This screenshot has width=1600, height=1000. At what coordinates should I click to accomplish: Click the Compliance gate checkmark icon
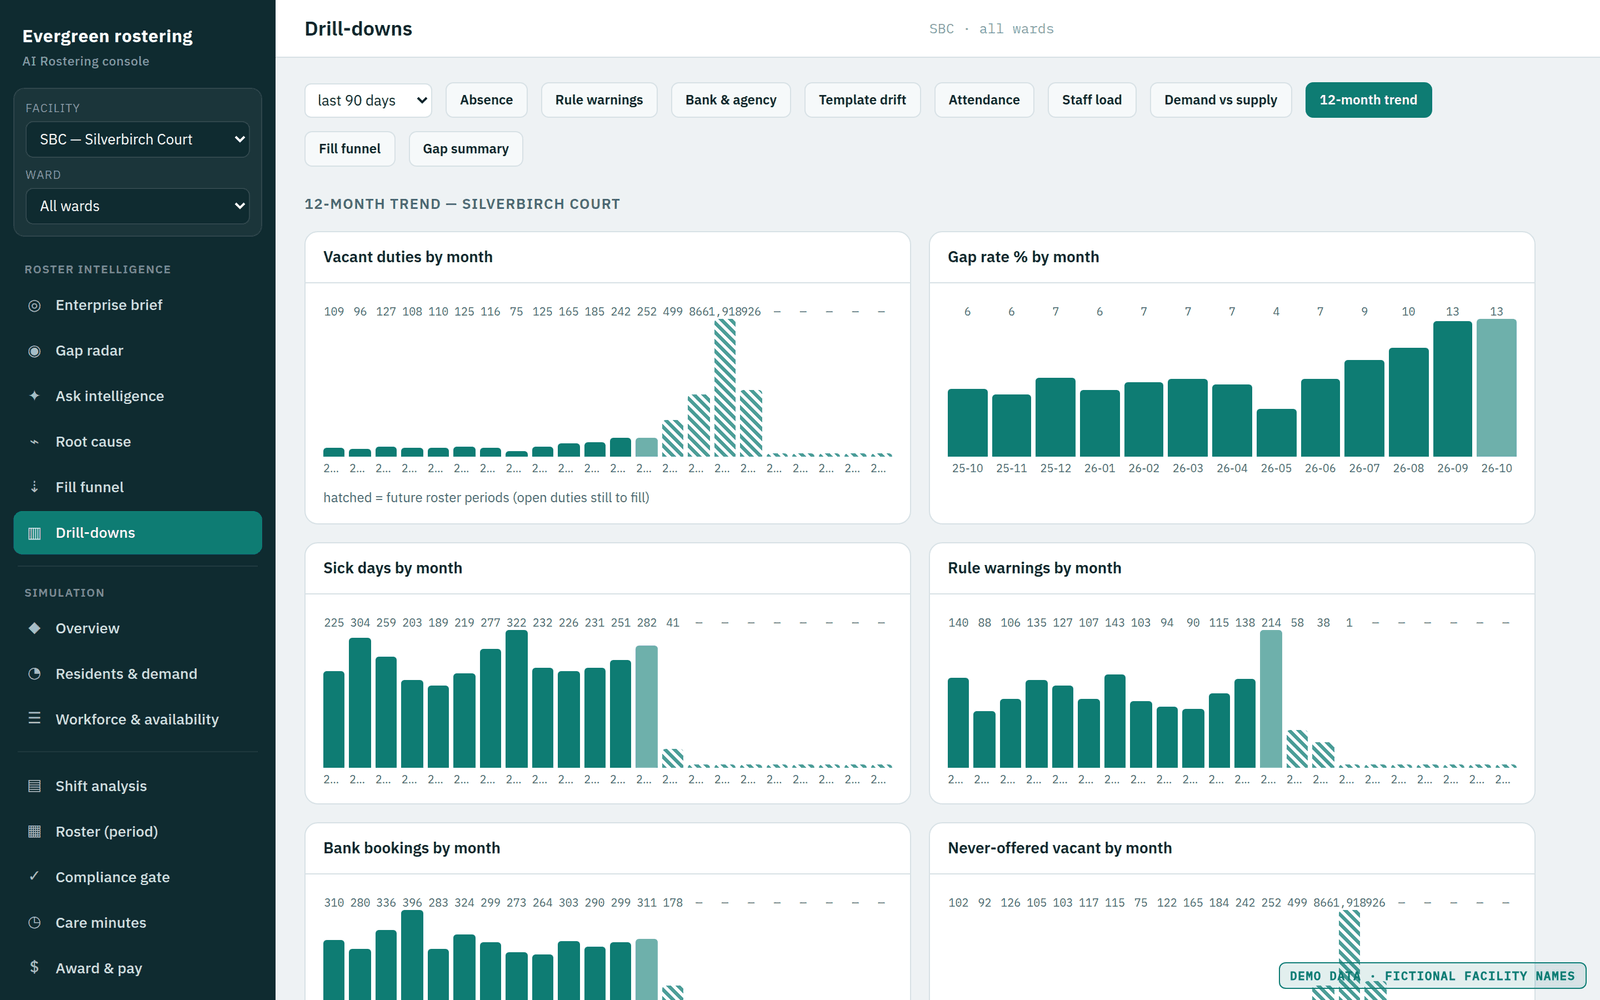(34, 877)
